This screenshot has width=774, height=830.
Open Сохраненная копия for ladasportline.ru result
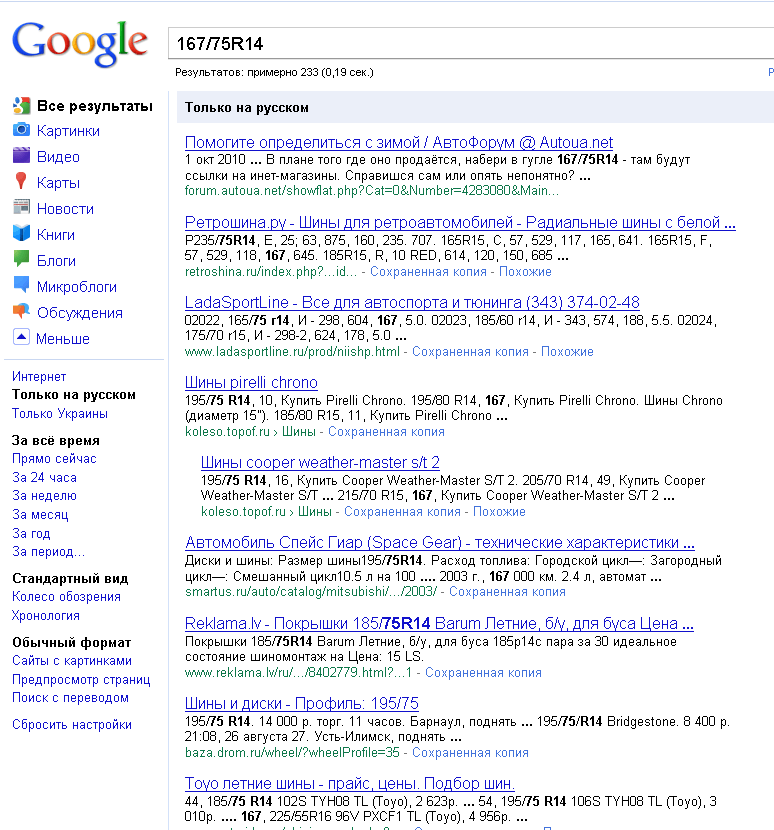click(x=470, y=351)
